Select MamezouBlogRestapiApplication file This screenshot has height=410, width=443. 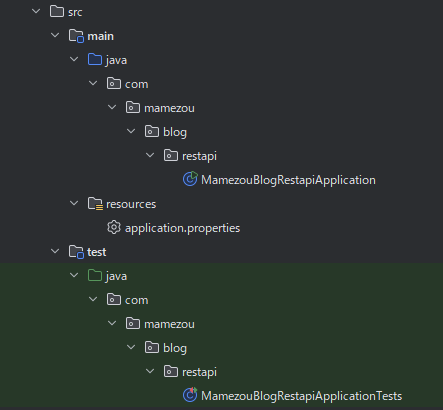288,180
